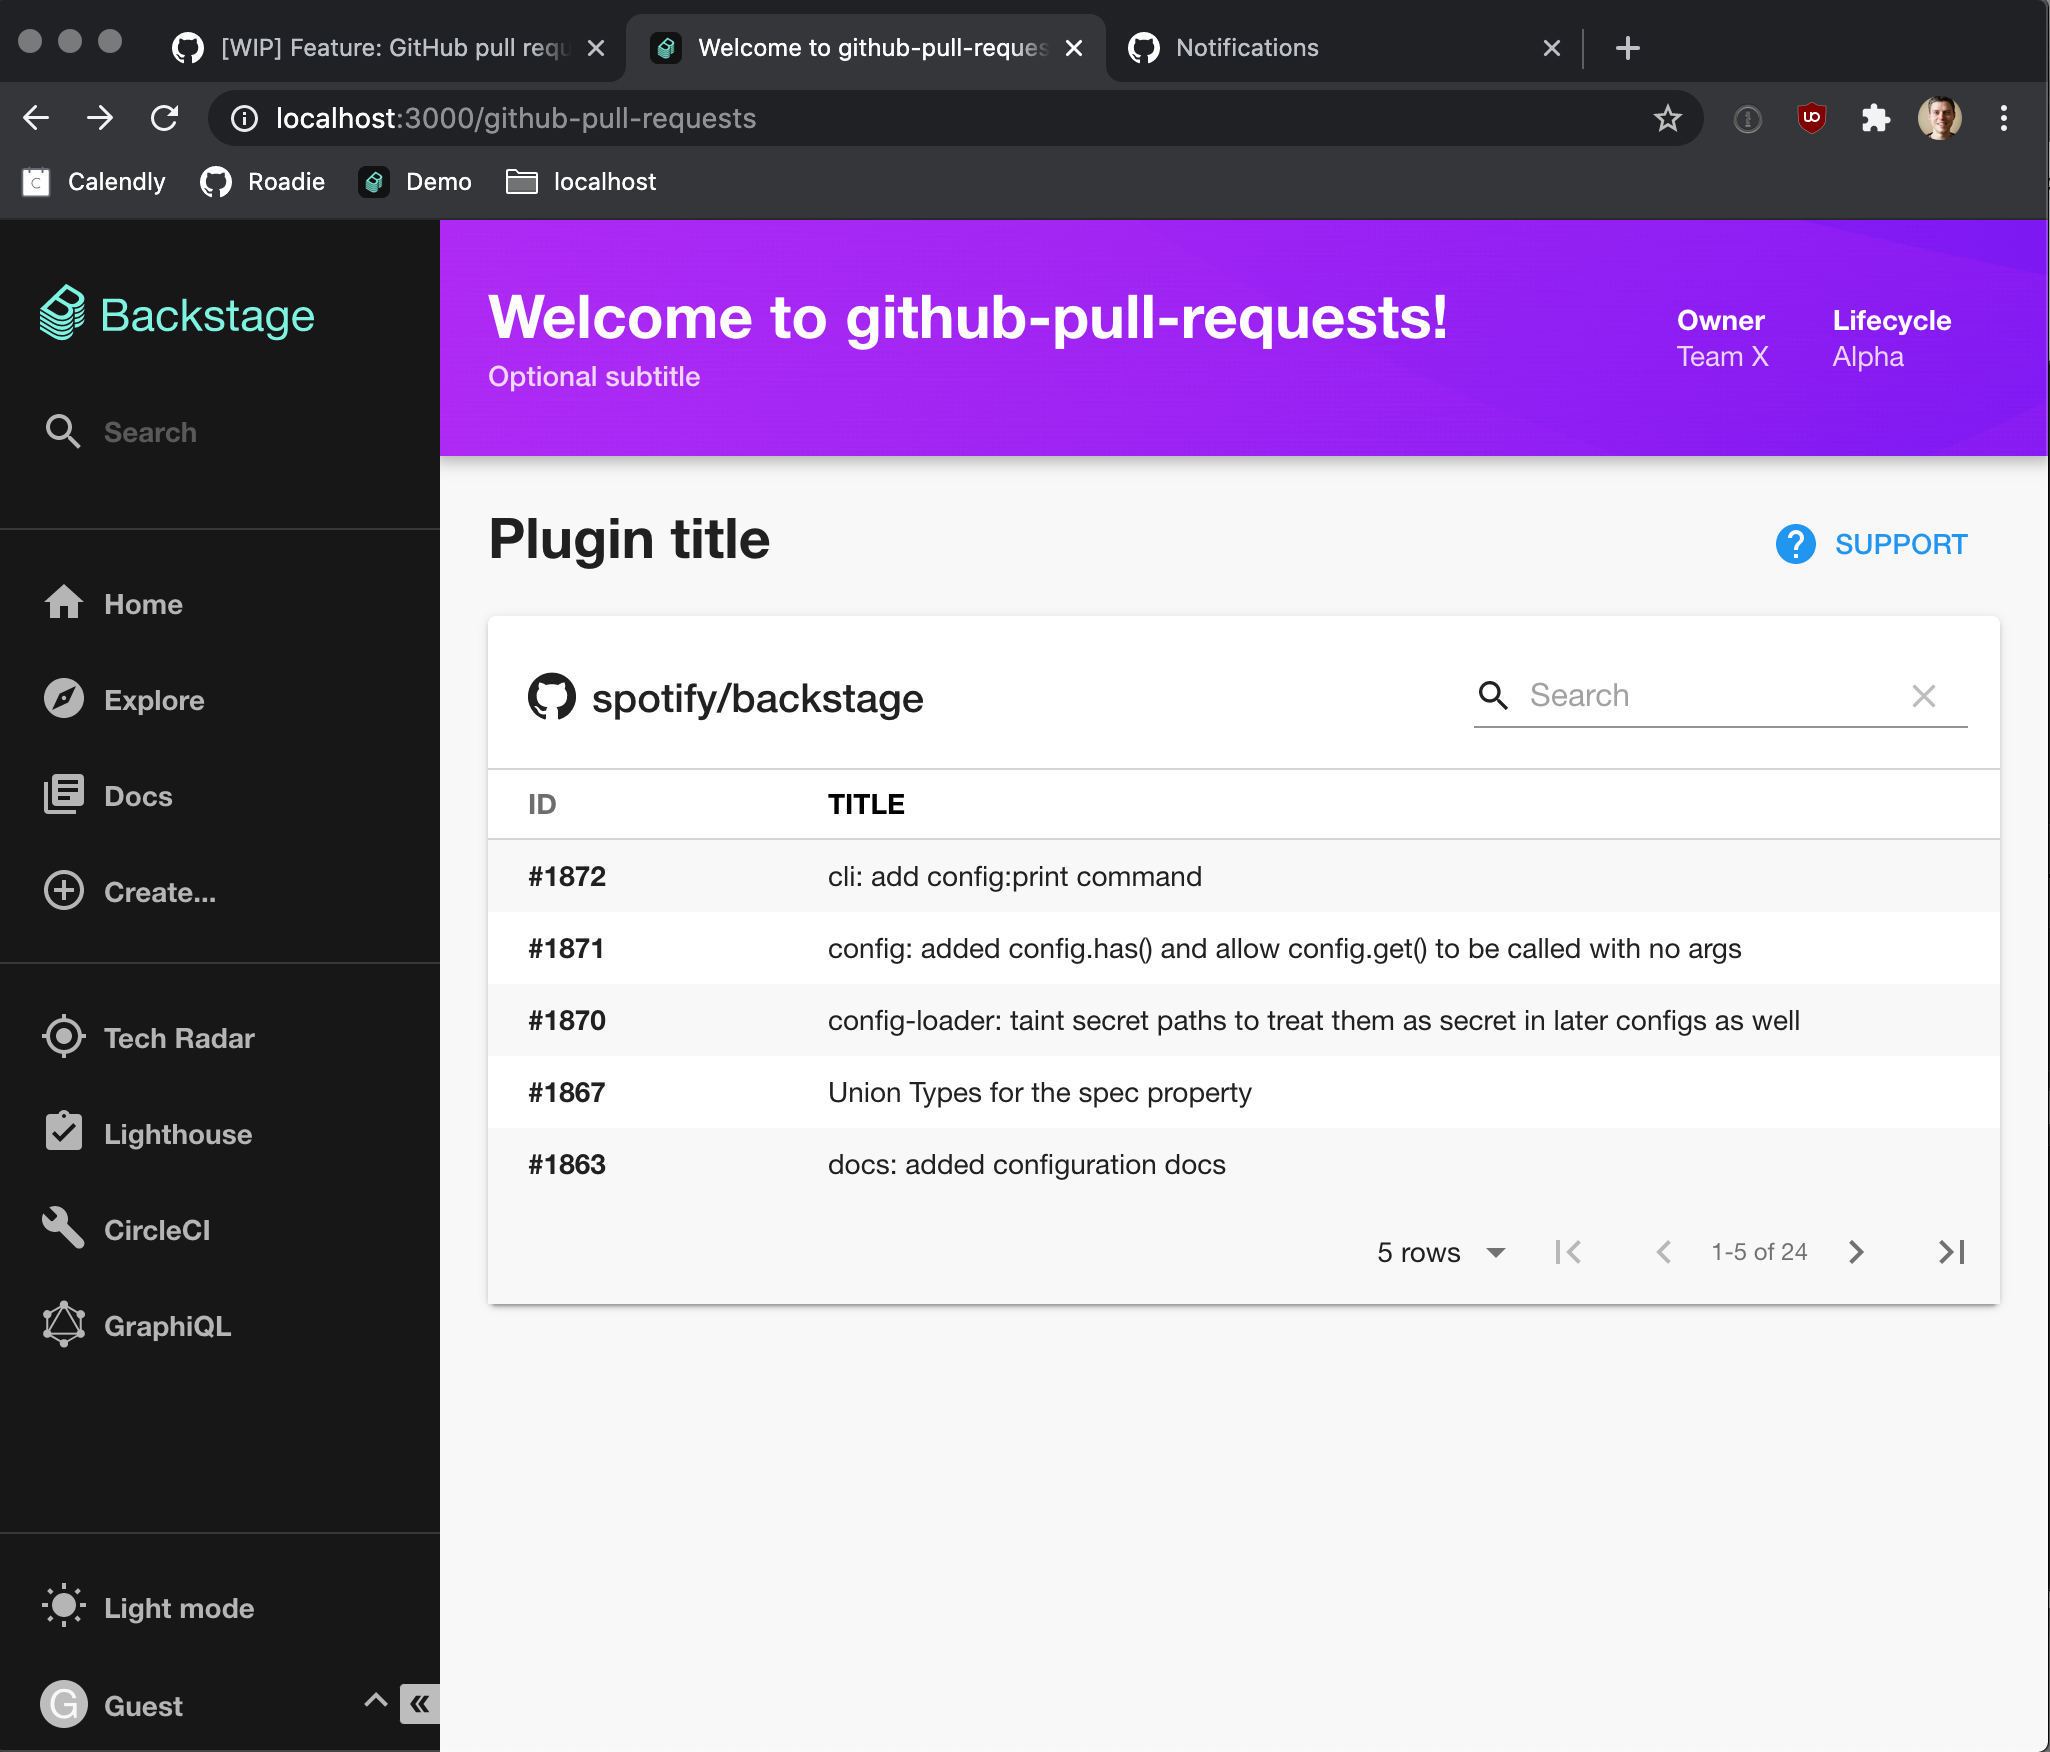
Task: Click 'Union Types for the spec property'
Action: [1039, 1092]
